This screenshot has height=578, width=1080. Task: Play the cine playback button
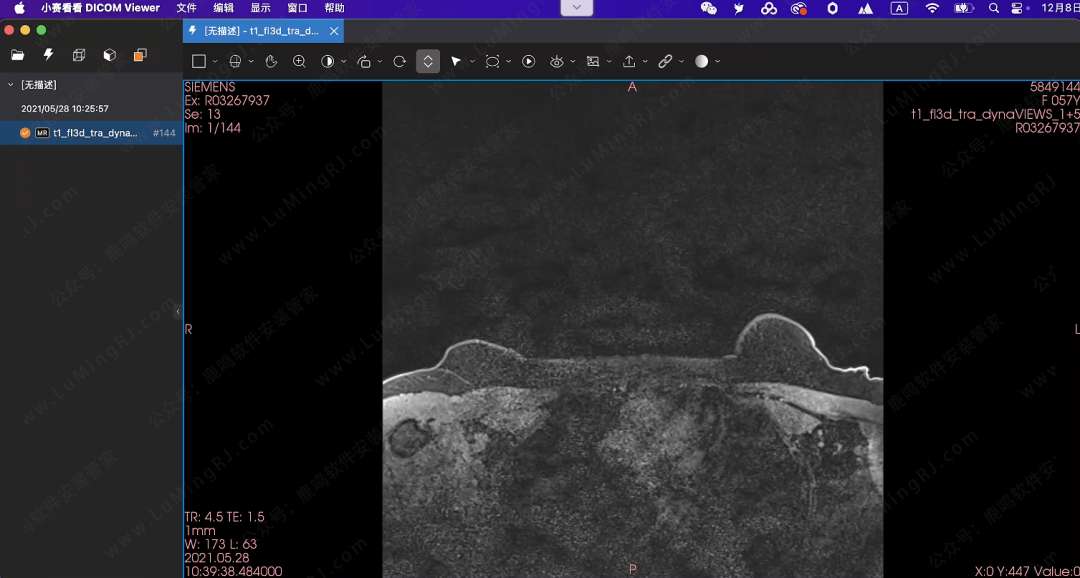pos(529,62)
